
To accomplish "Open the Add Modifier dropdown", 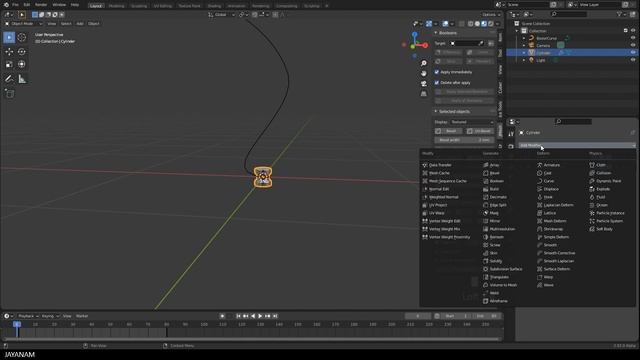I will tap(577, 145).
